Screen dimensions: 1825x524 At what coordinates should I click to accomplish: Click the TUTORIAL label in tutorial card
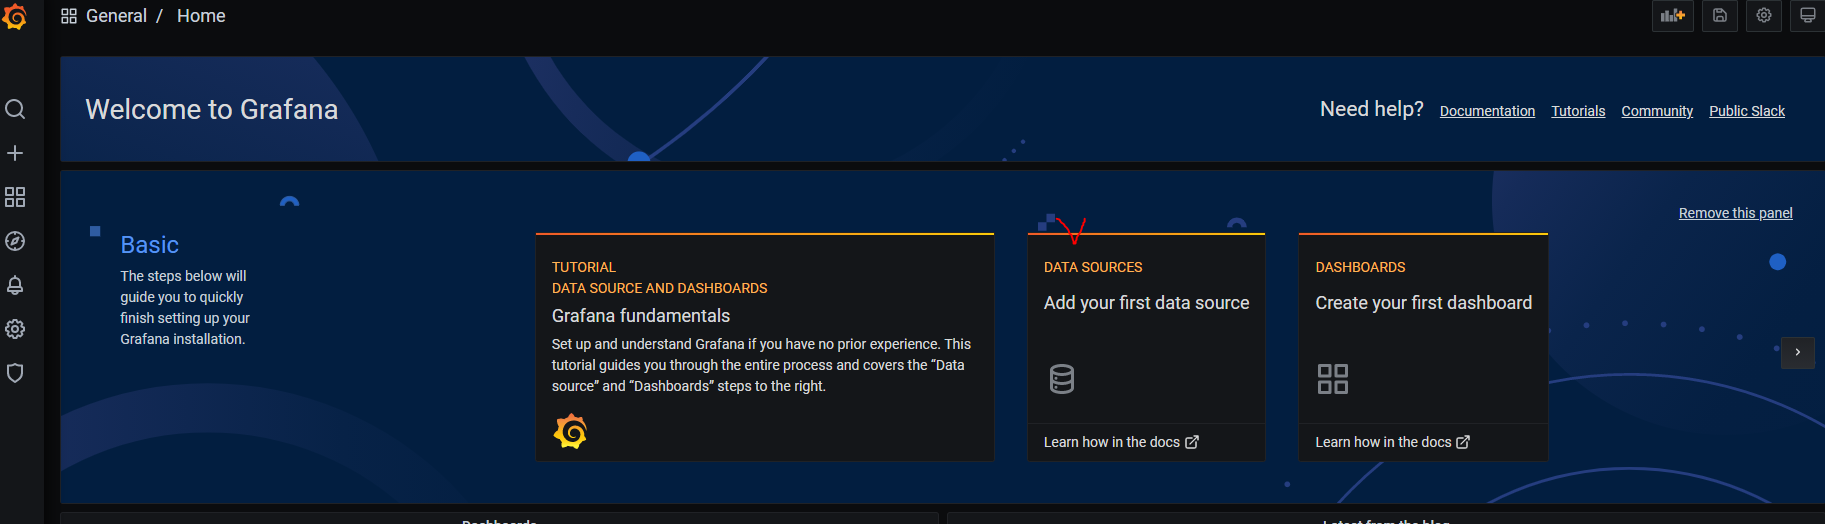tap(584, 267)
